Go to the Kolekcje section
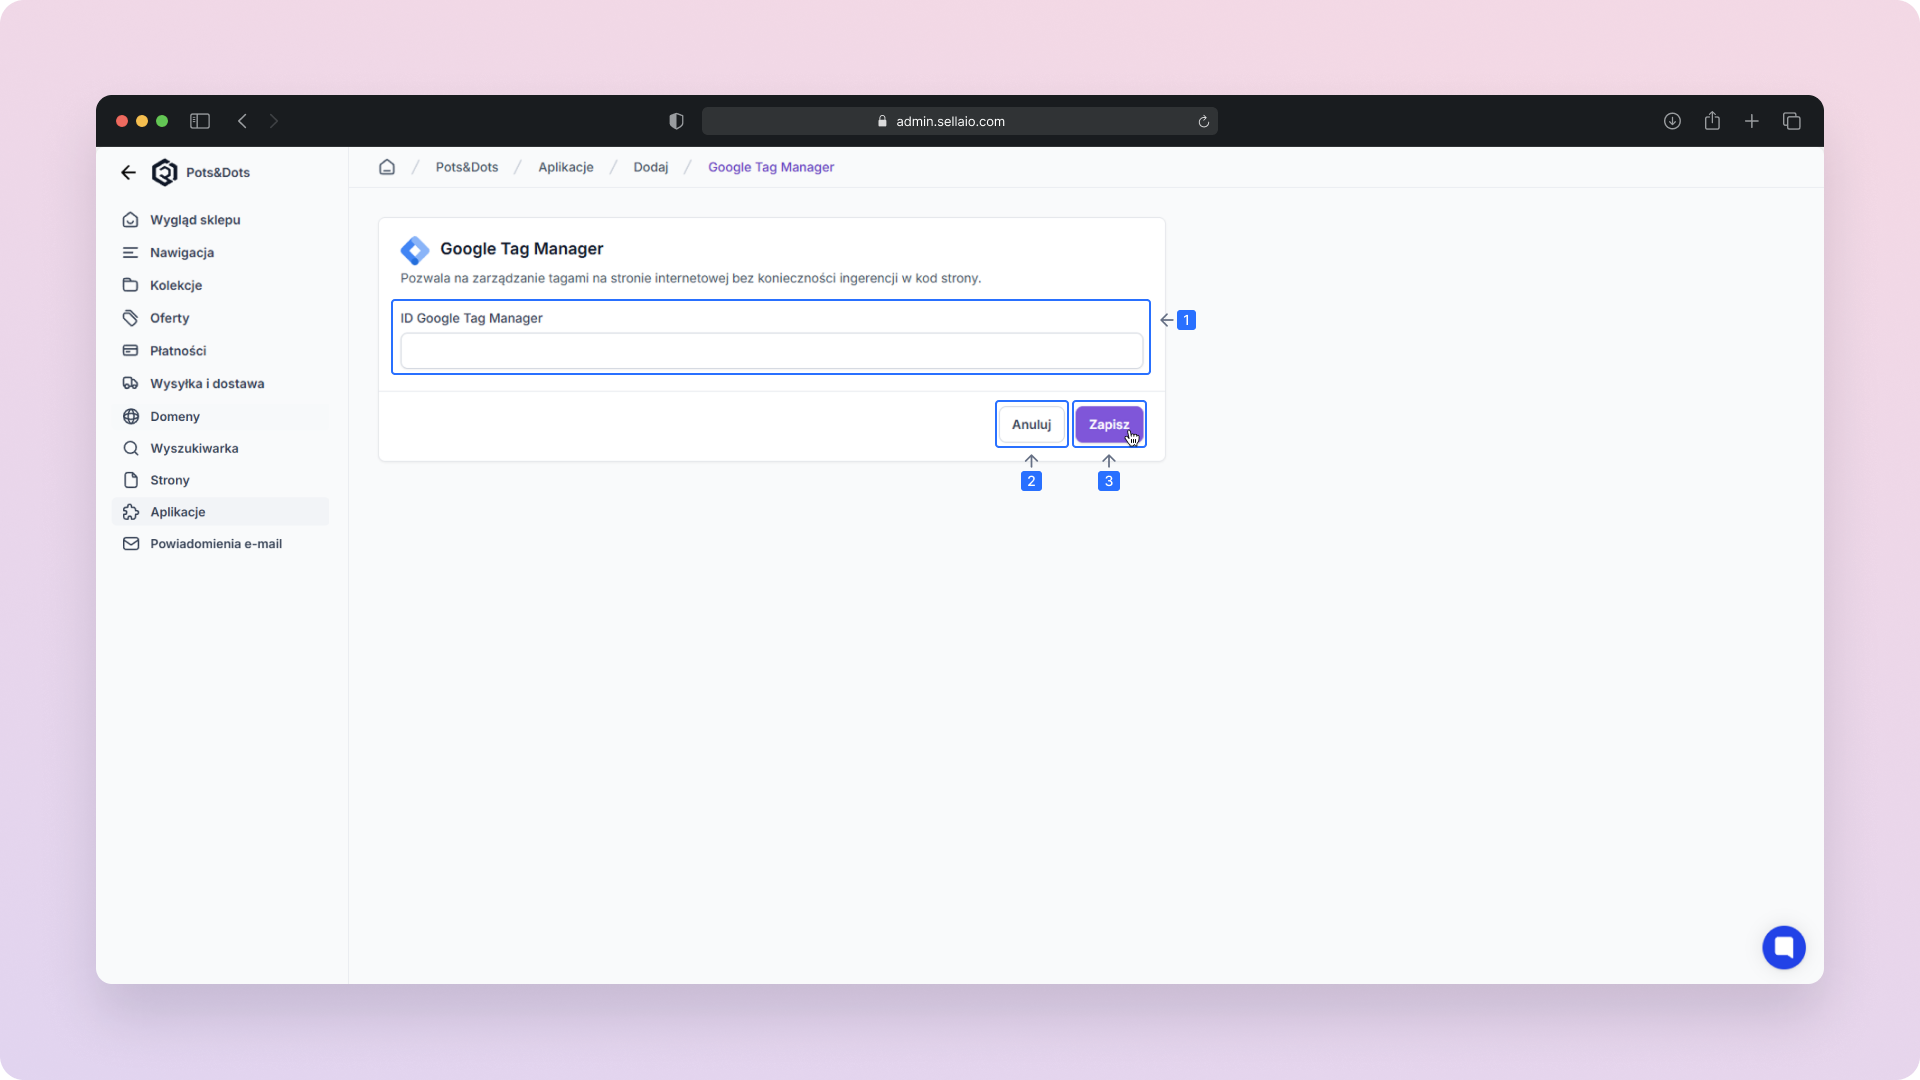1920x1080 pixels. (x=176, y=285)
